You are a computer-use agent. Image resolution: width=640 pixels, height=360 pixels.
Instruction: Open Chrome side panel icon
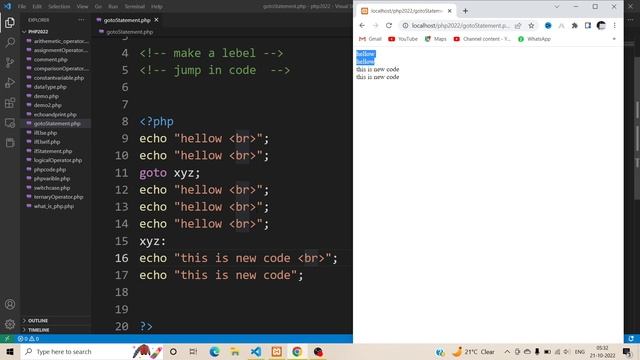click(588, 25)
